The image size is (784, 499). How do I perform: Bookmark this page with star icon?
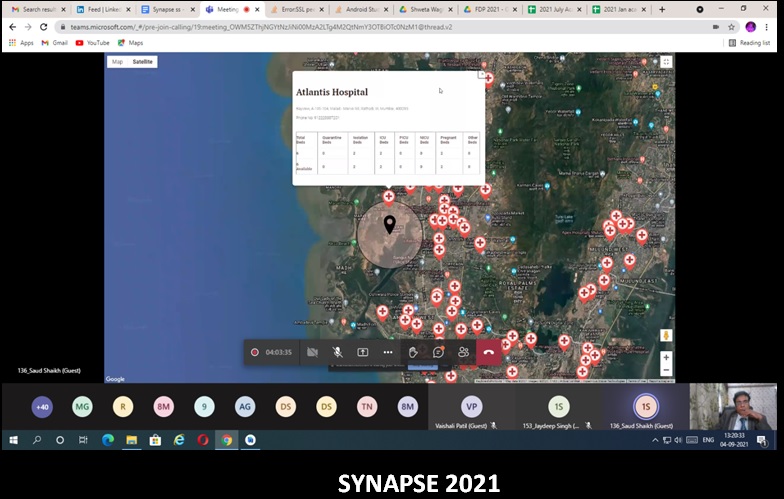pos(732,27)
